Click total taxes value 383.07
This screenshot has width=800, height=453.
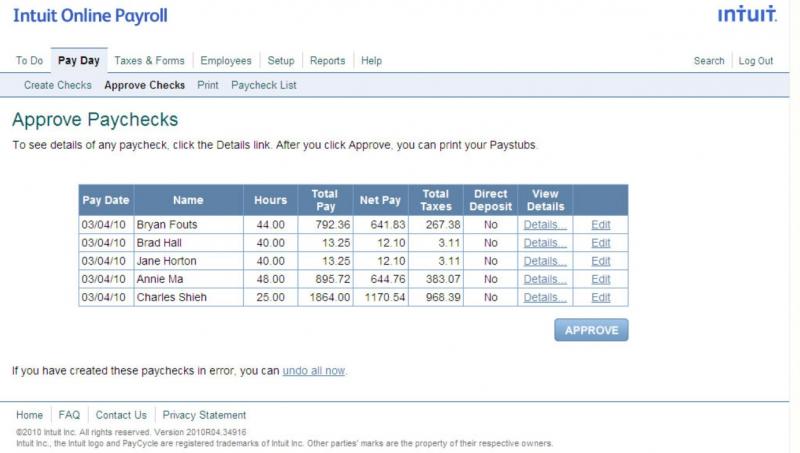pos(443,280)
